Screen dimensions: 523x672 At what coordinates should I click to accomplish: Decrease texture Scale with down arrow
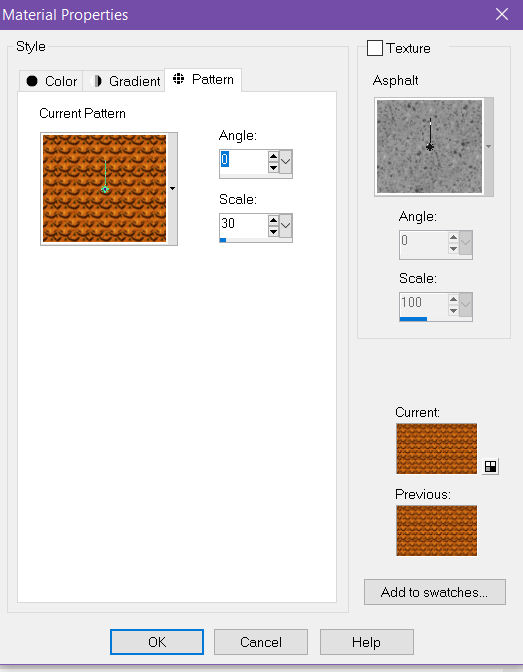coord(454,311)
